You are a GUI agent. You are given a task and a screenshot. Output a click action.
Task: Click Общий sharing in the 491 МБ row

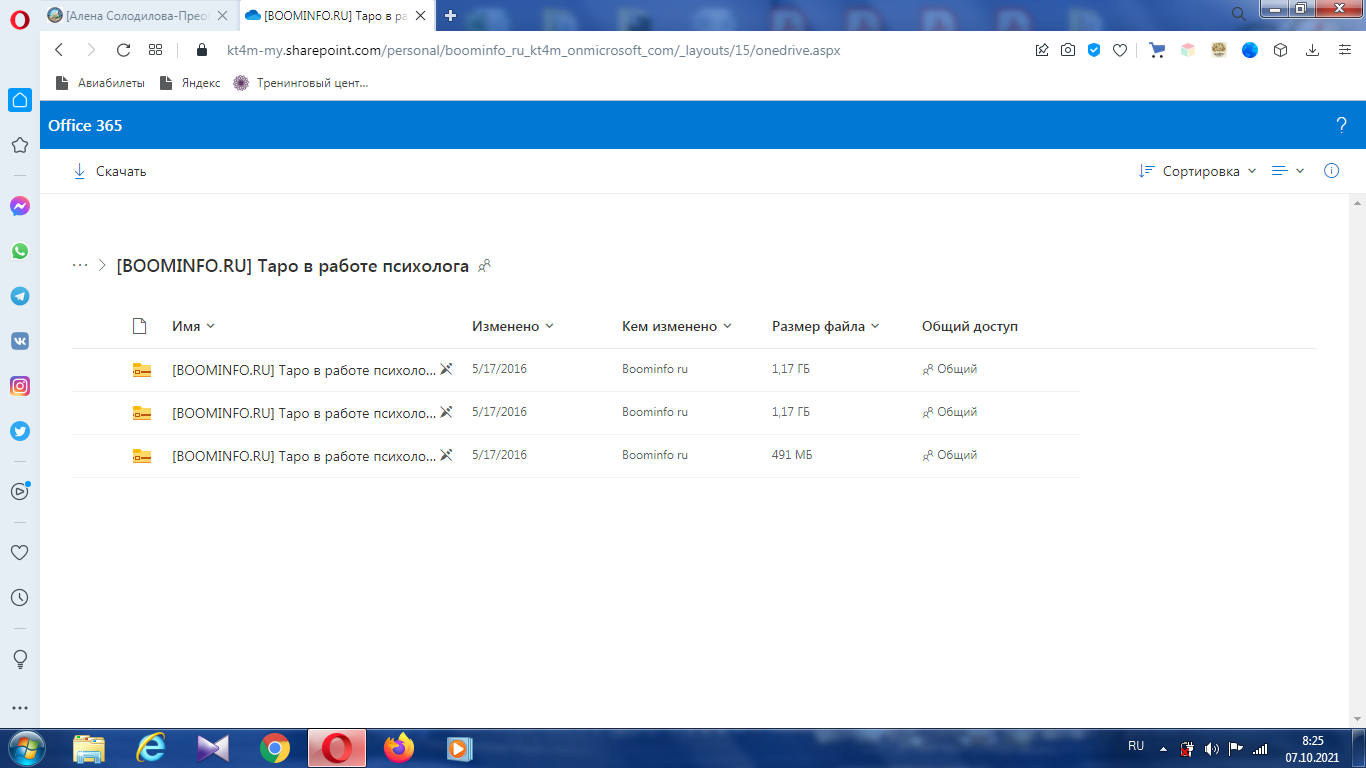click(950, 455)
